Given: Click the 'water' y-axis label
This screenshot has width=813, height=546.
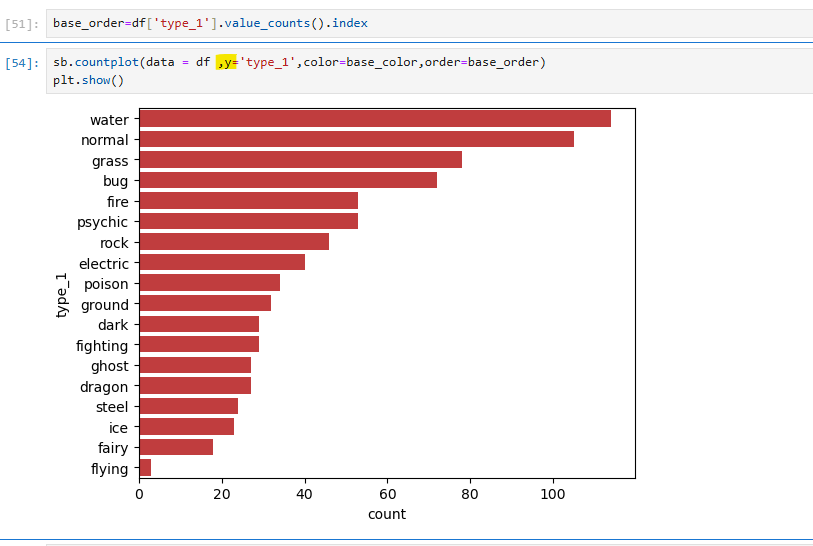Looking at the screenshot, I should pyautogui.click(x=109, y=120).
